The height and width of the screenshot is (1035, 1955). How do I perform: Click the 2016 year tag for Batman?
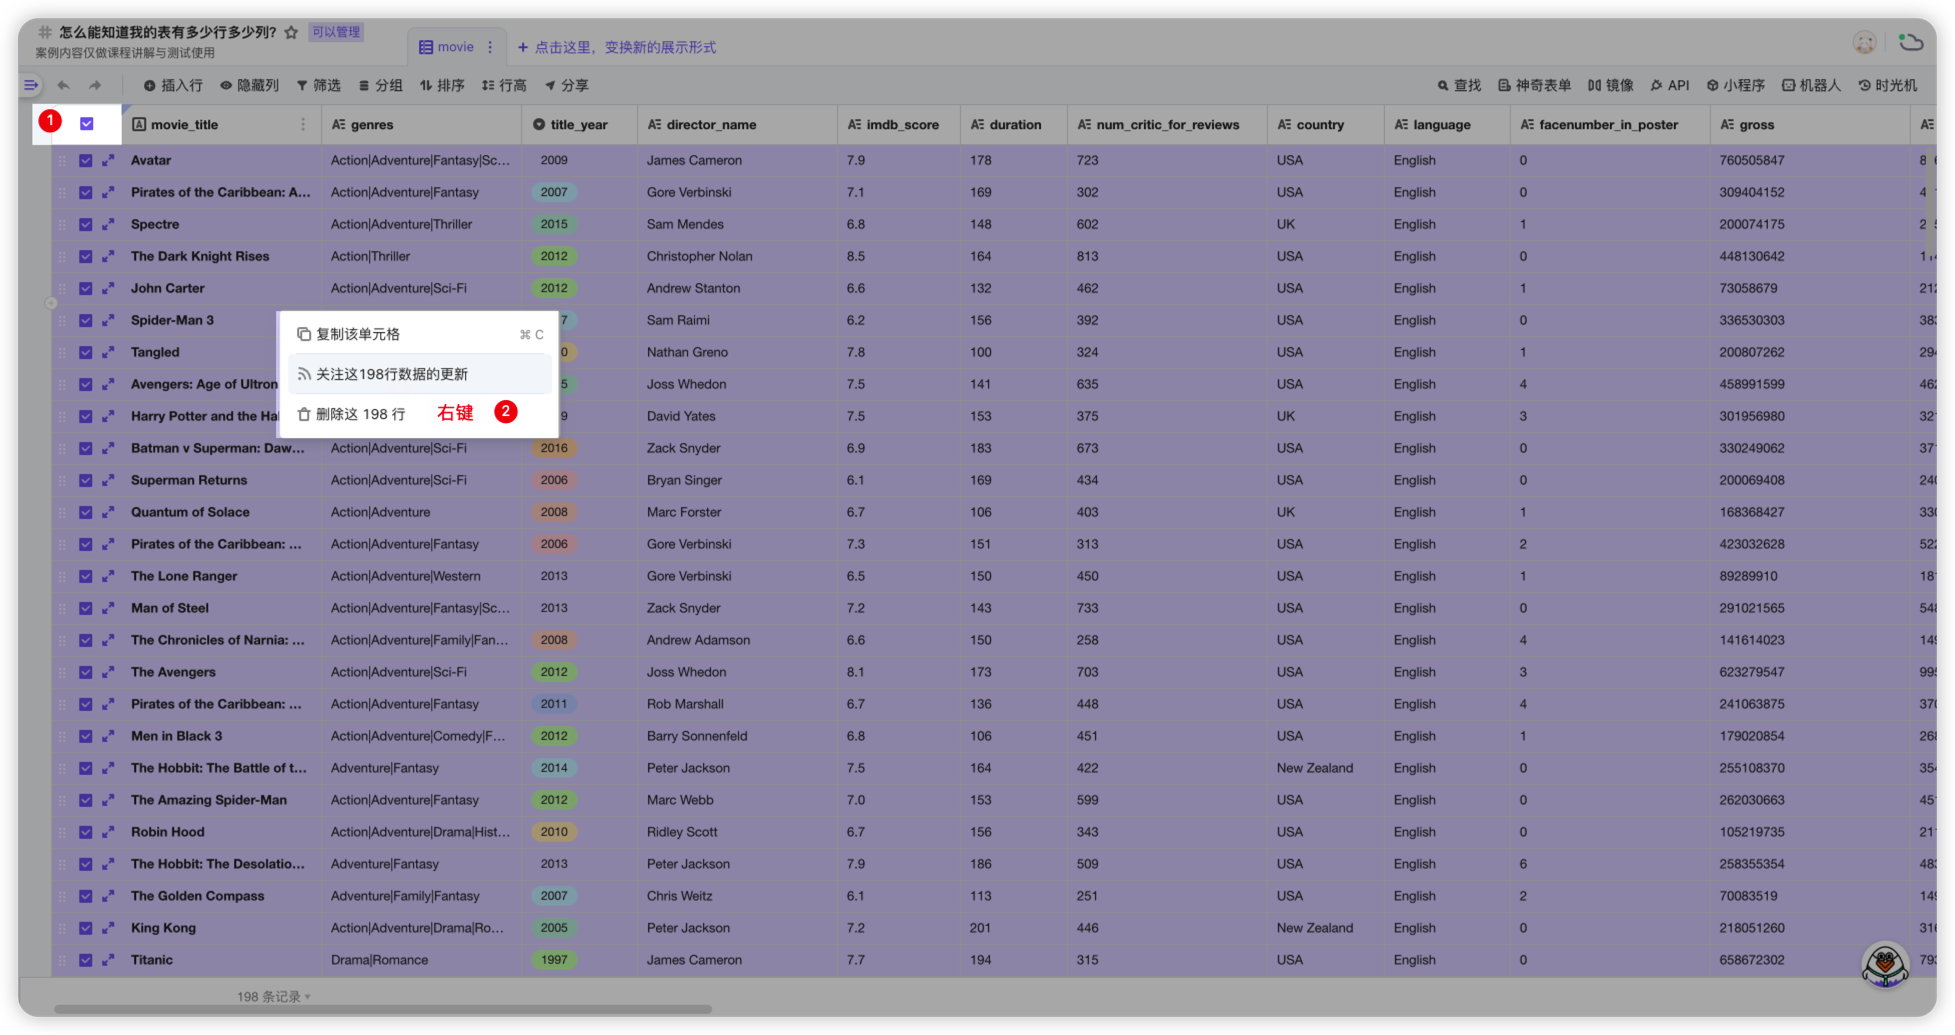554,448
